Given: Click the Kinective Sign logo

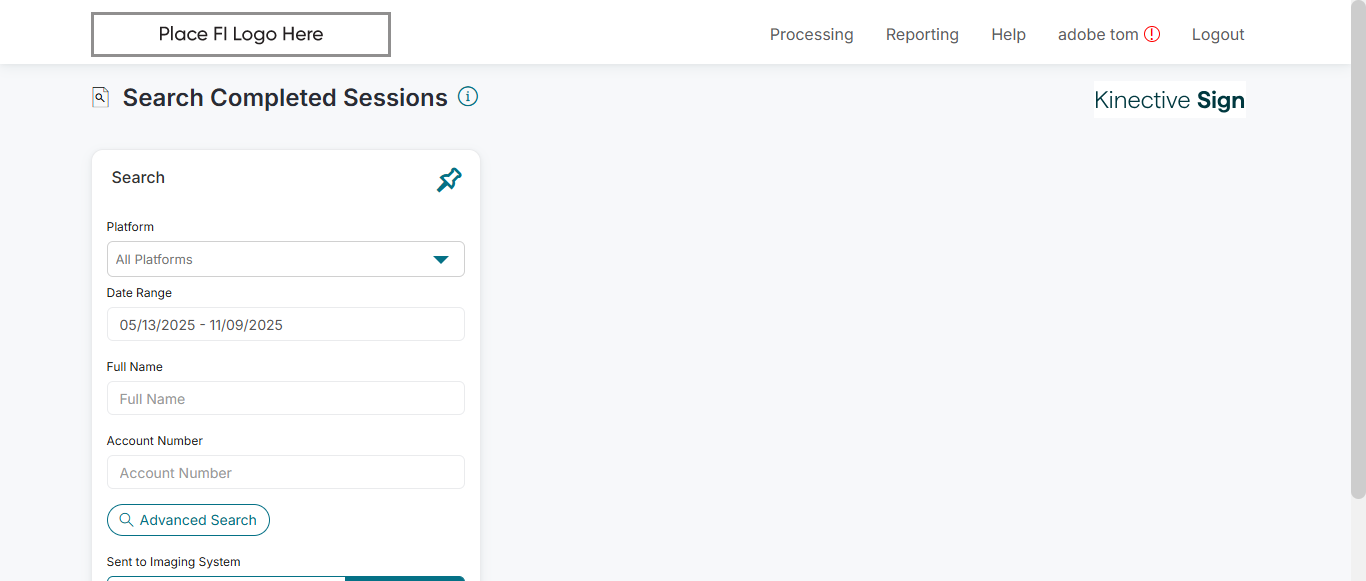Looking at the screenshot, I should coord(1169,100).
